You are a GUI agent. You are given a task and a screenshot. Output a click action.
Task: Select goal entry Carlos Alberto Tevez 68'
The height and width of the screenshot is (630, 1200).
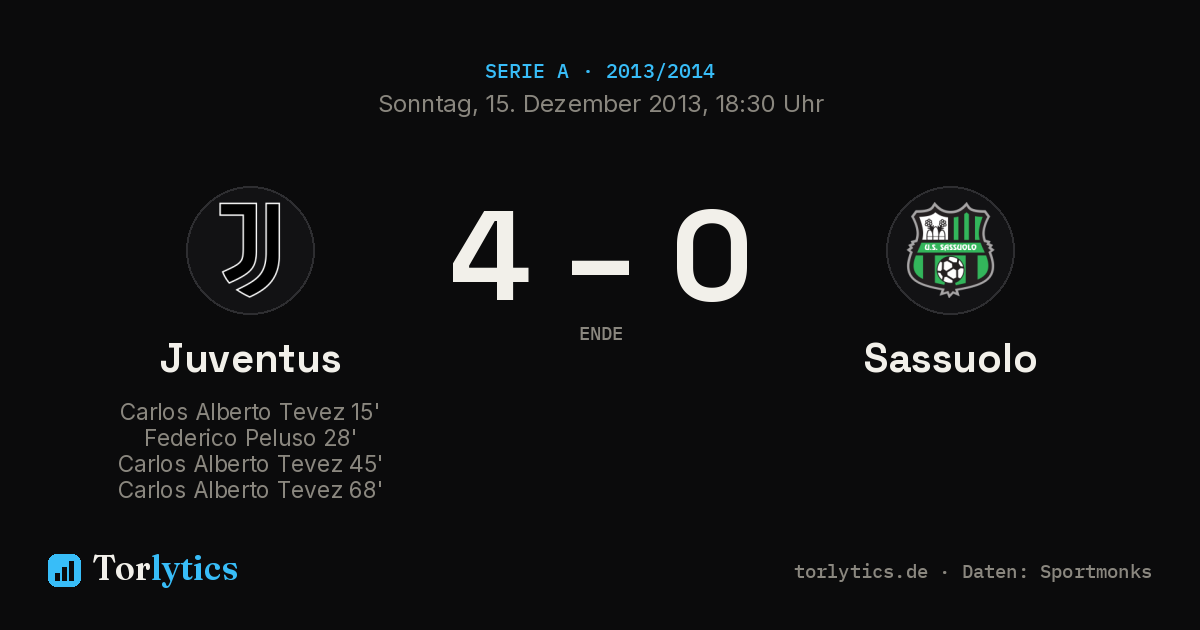(250, 490)
